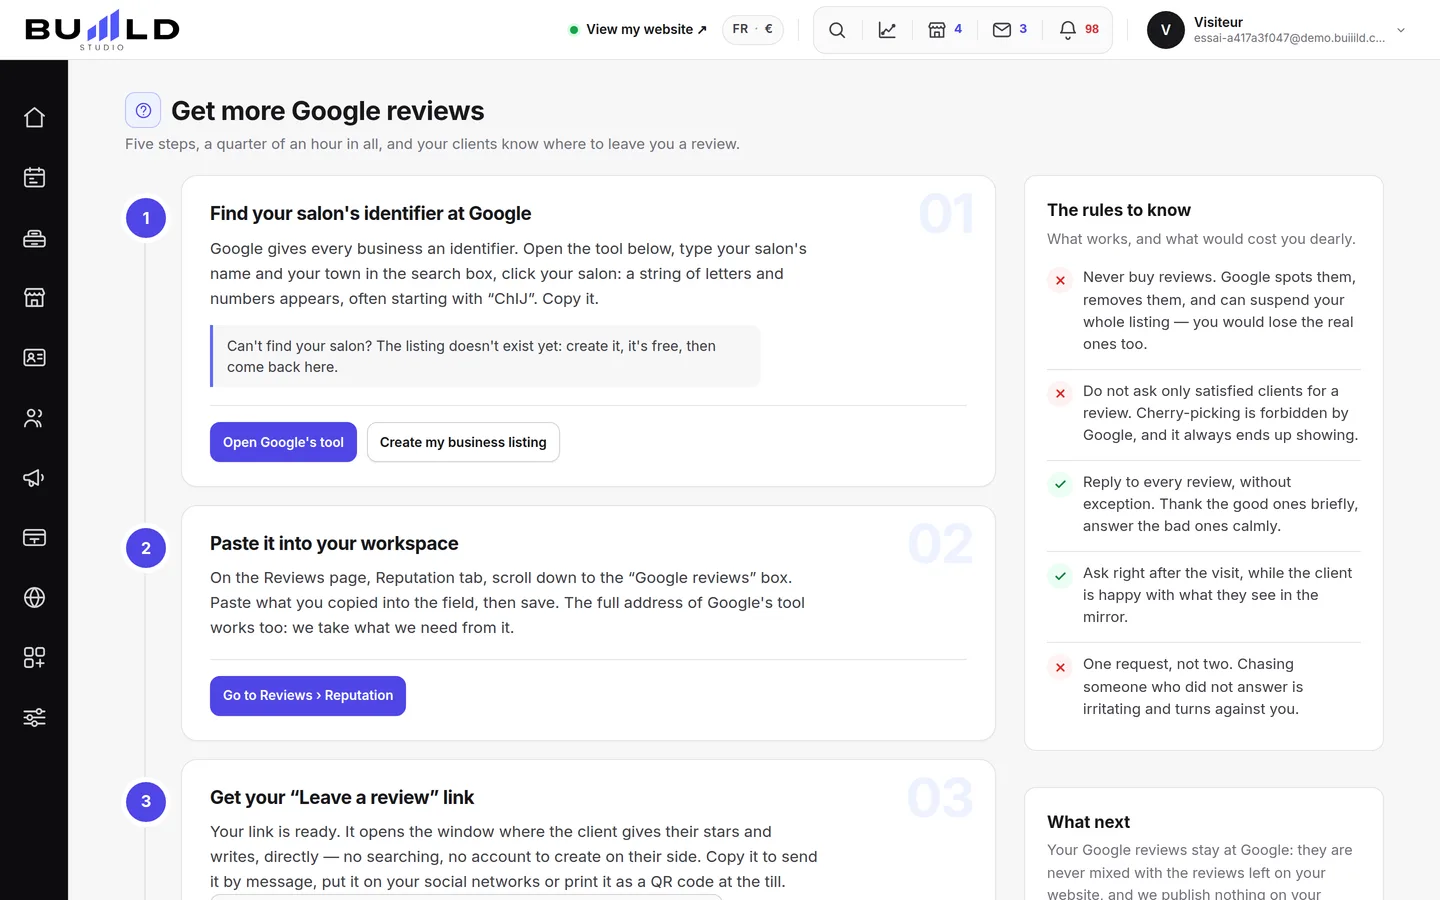Click the question mark help icon by title
Image resolution: width=1440 pixels, height=900 pixels.
coord(143,110)
